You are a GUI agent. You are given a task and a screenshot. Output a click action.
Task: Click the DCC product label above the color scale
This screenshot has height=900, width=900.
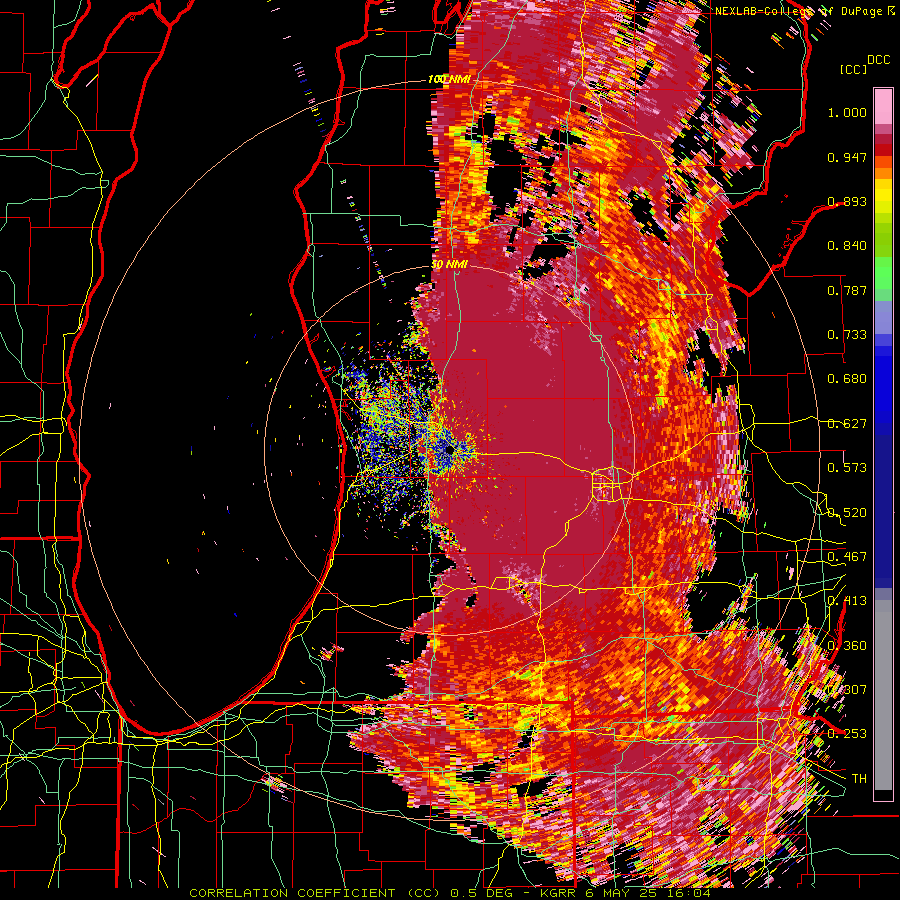879,60
